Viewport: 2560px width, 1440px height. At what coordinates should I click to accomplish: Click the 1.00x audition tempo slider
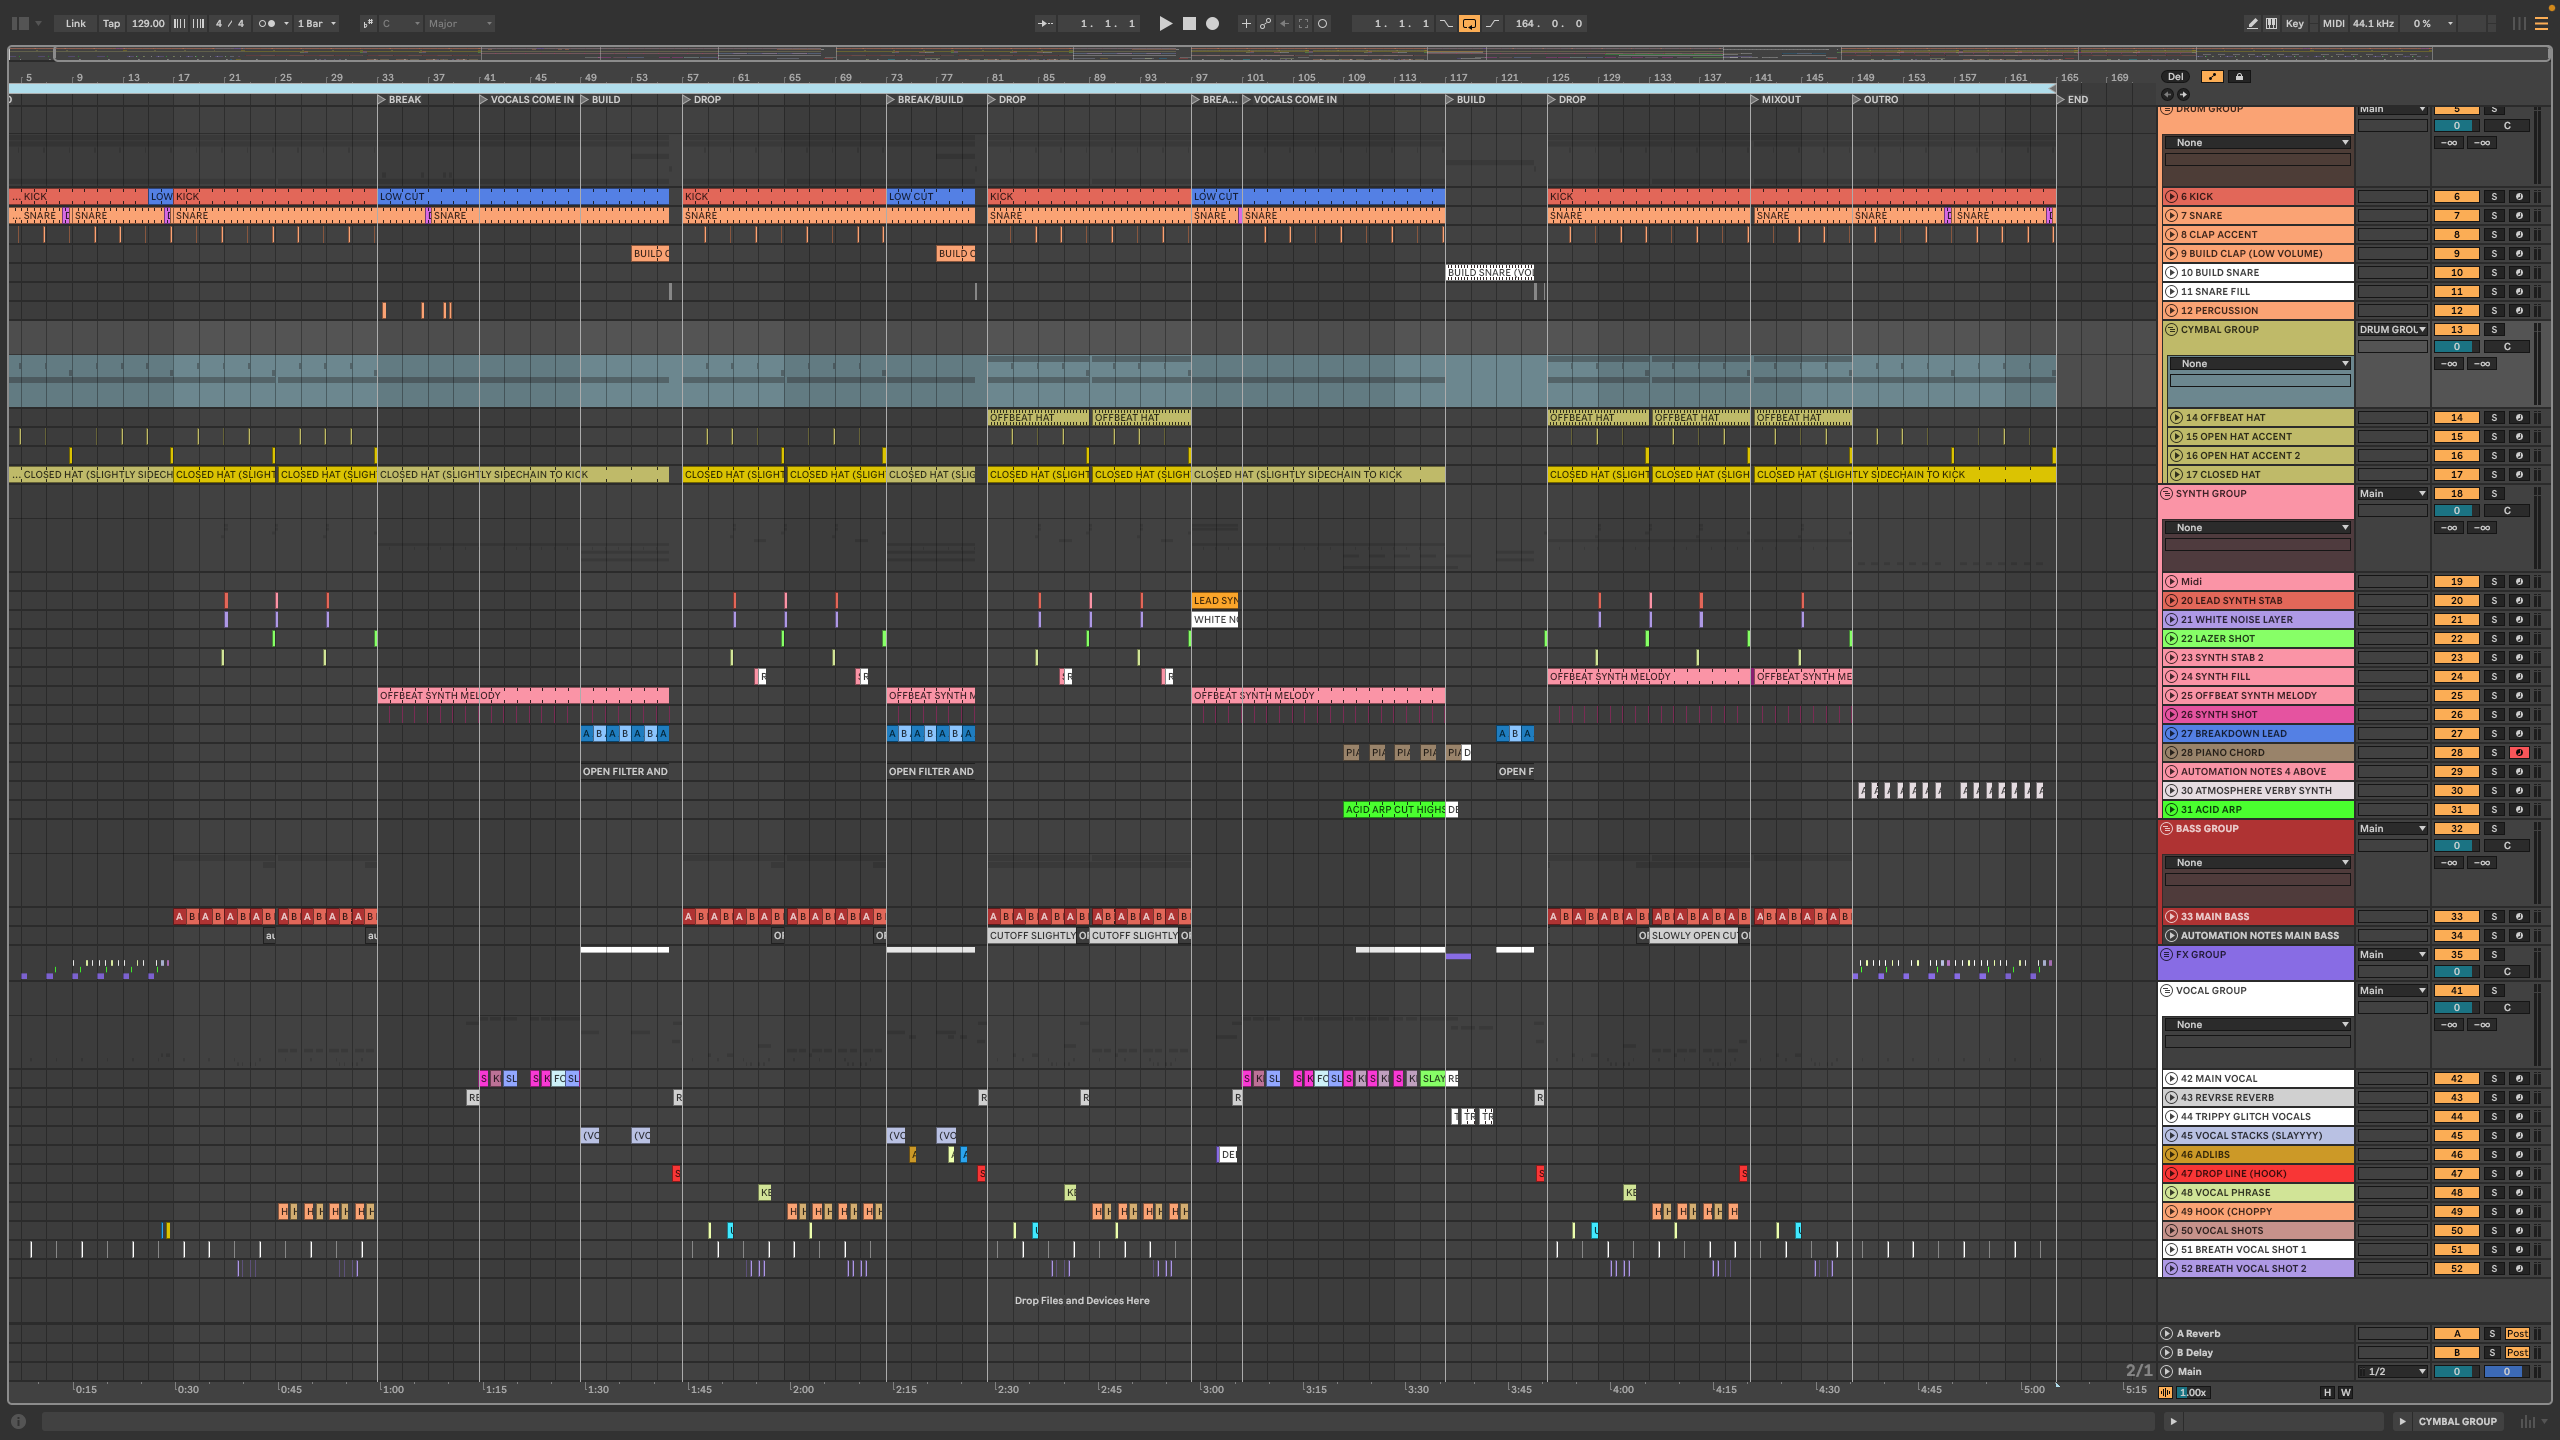(2192, 1393)
